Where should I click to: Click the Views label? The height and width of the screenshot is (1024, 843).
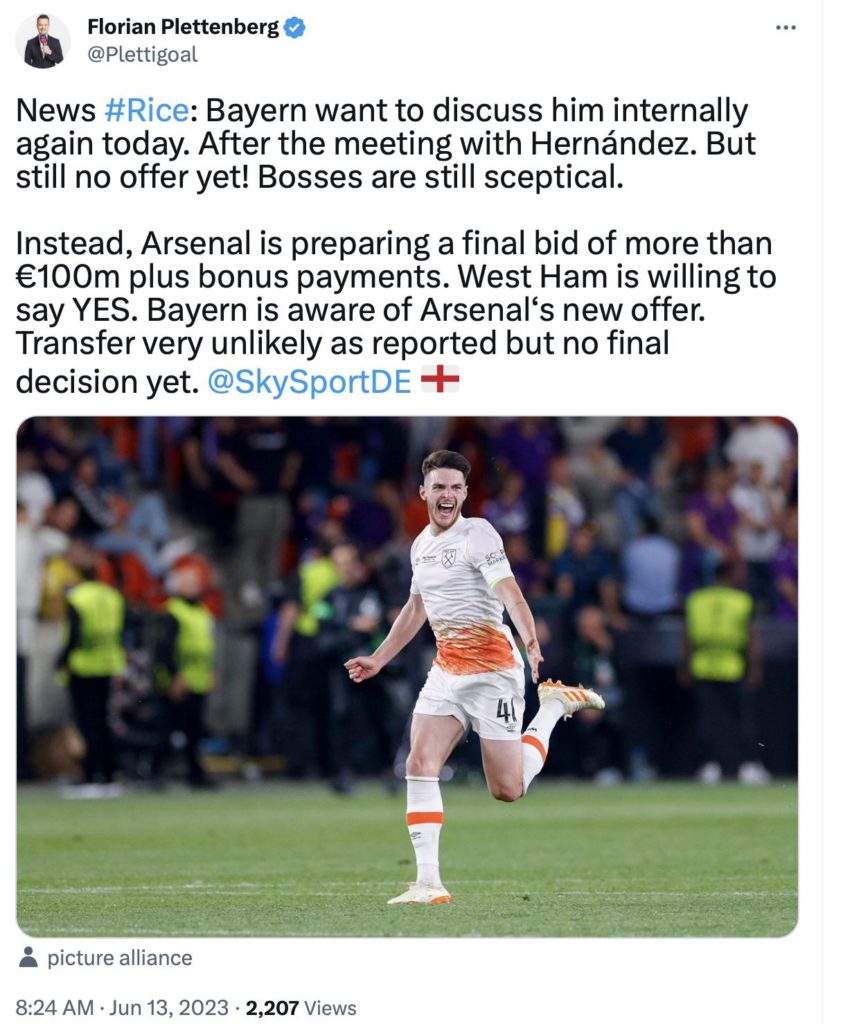point(330,1007)
